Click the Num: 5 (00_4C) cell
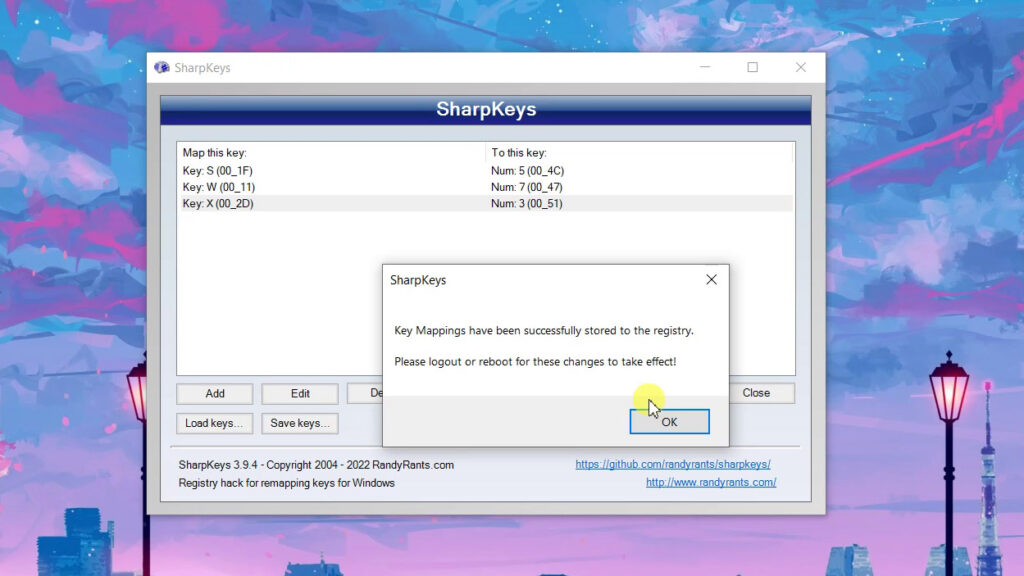This screenshot has height=576, width=1024. coord(528,170)
